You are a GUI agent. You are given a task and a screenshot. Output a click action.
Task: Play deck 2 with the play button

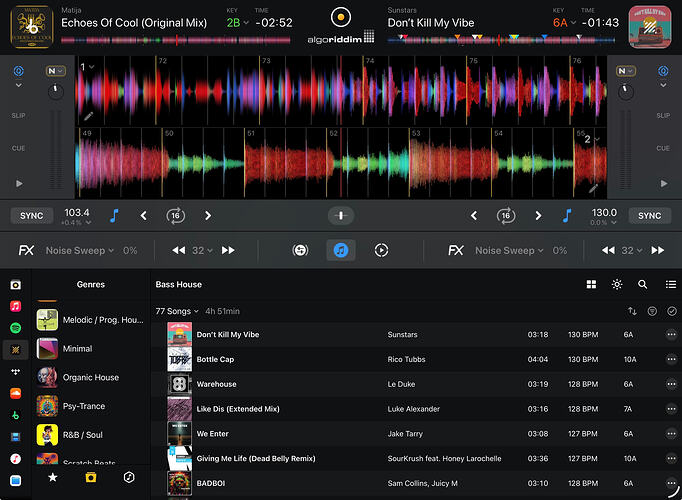(664, 183)
